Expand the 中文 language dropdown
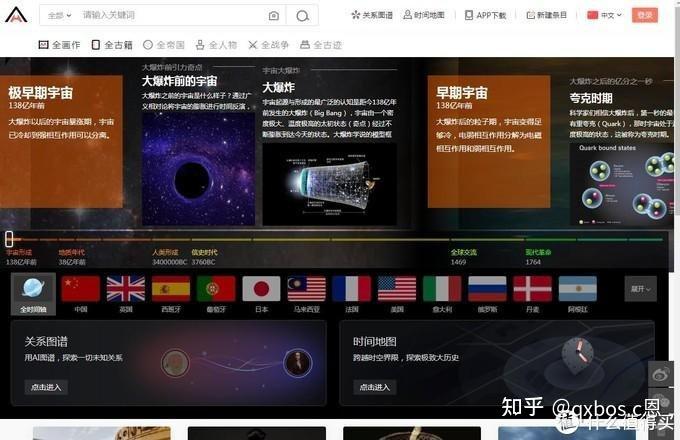Image resolution: width=680 pixels, height=440 pixels. tap(604, 15)
